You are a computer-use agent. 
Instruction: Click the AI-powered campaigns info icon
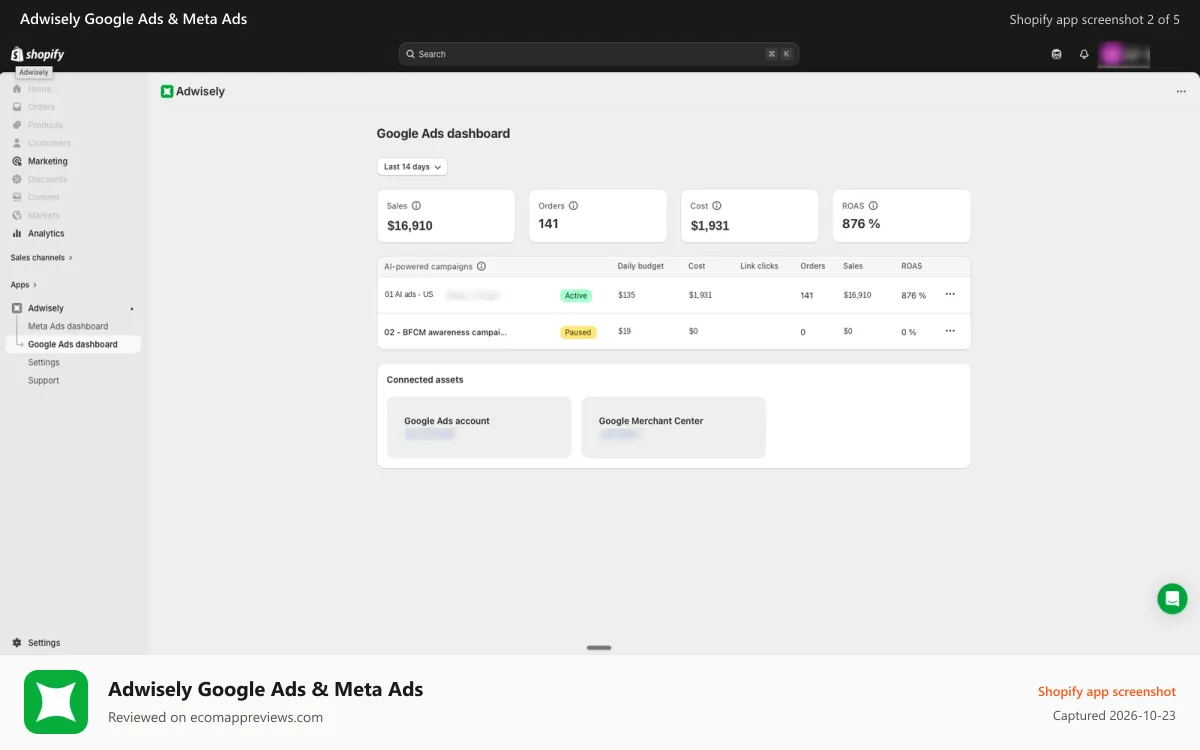click(481, 266)
